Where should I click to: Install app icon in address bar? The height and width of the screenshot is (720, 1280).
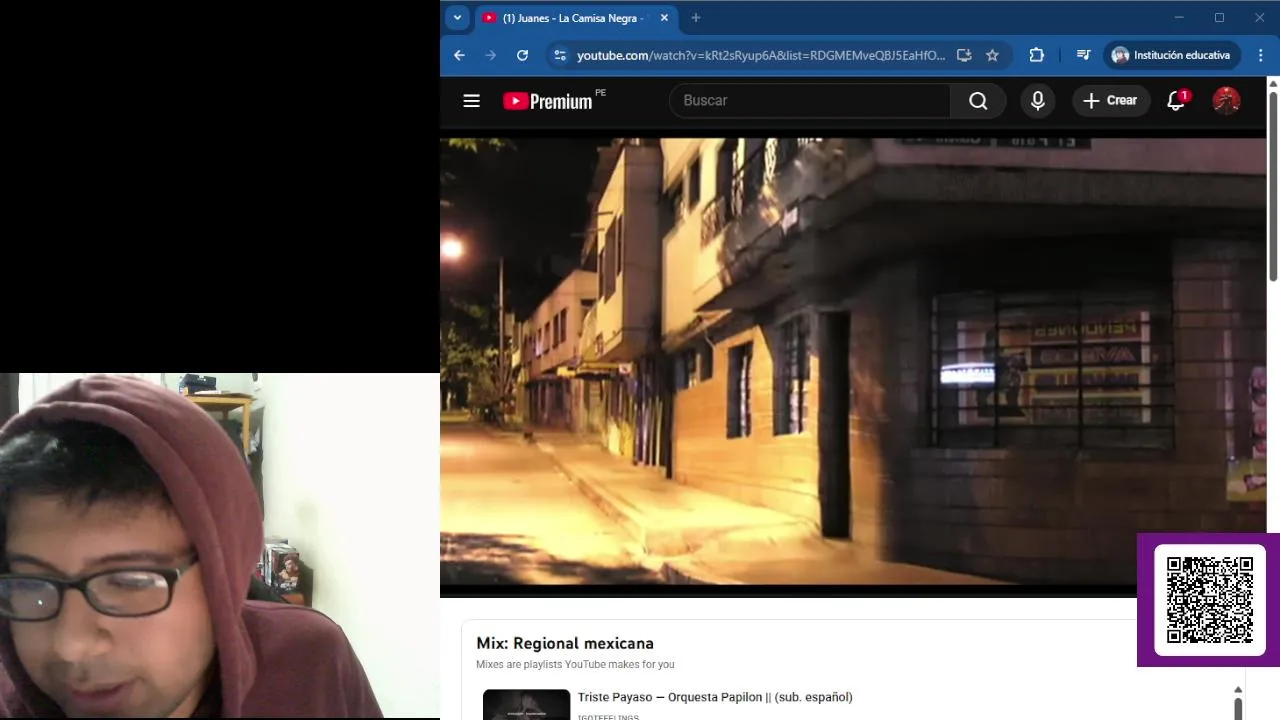pos(964,55)
